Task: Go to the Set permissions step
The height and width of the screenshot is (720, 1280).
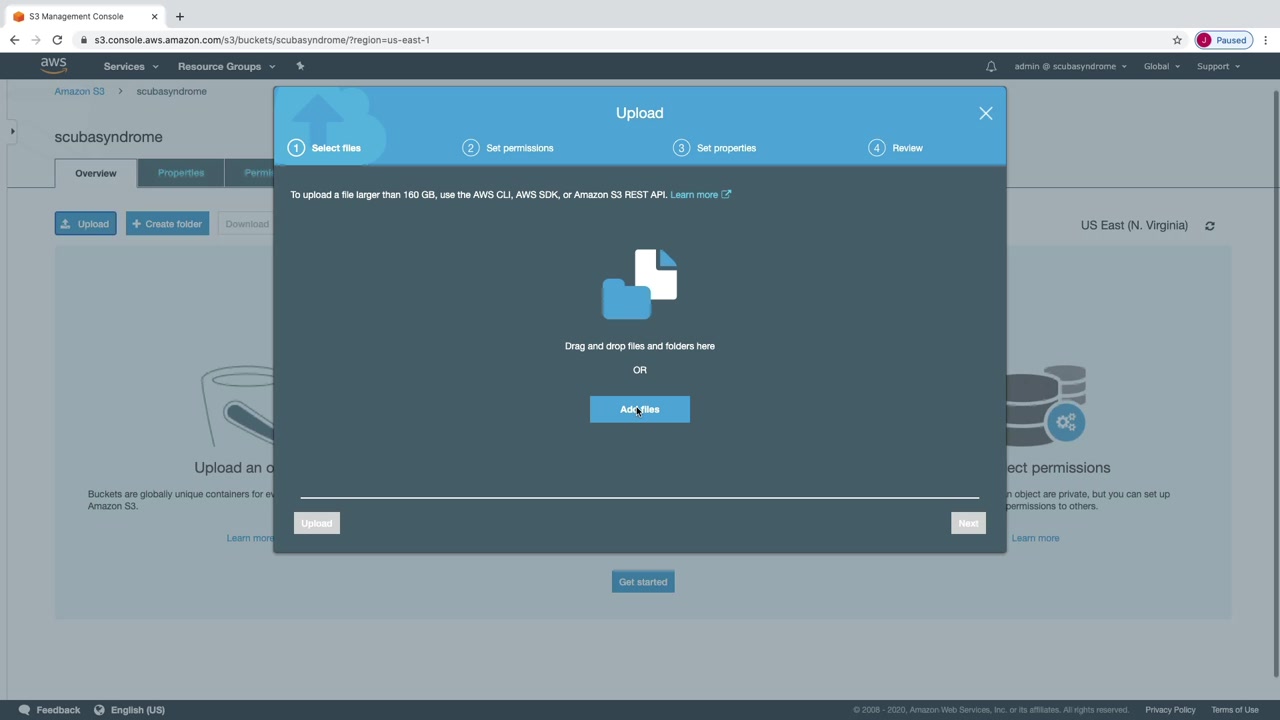Action: (x=508, y=148)
